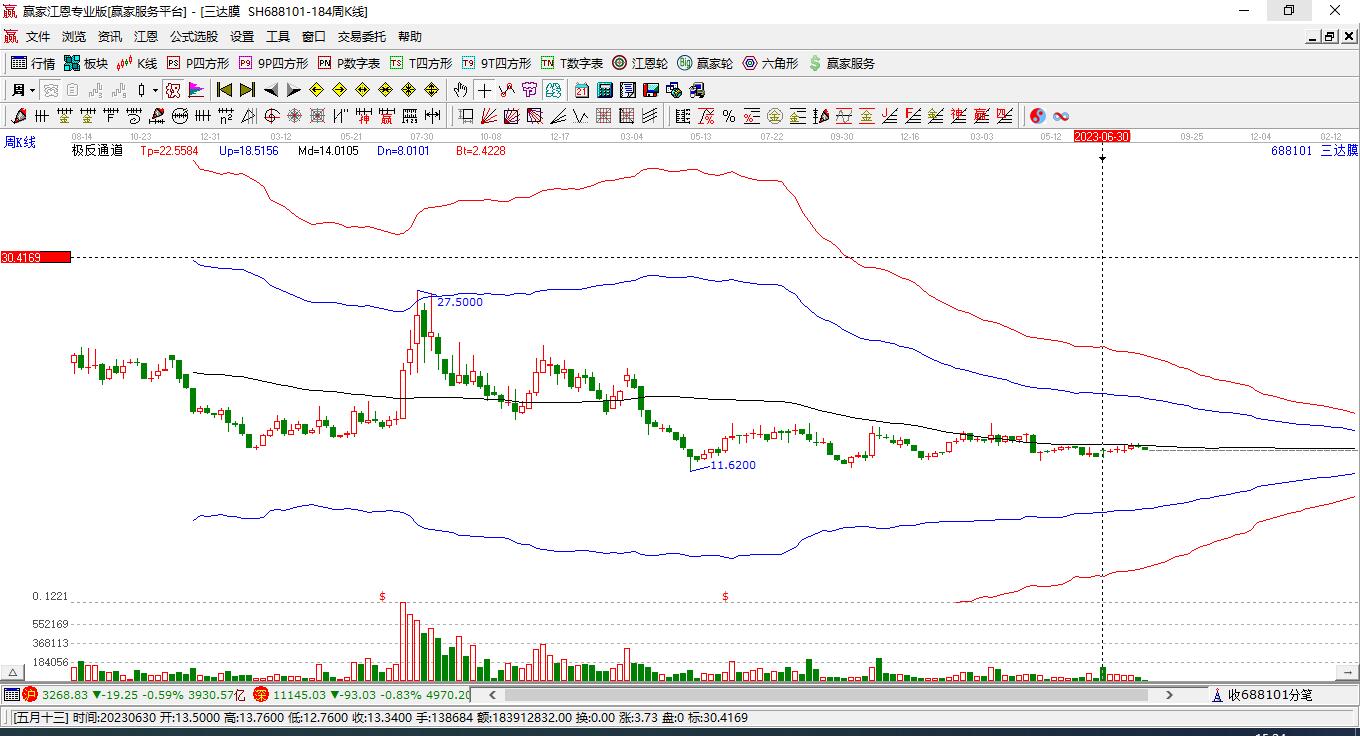Open the 9T四方形 tool
This screenshot has height=736, width=1360.
(496, 63)
